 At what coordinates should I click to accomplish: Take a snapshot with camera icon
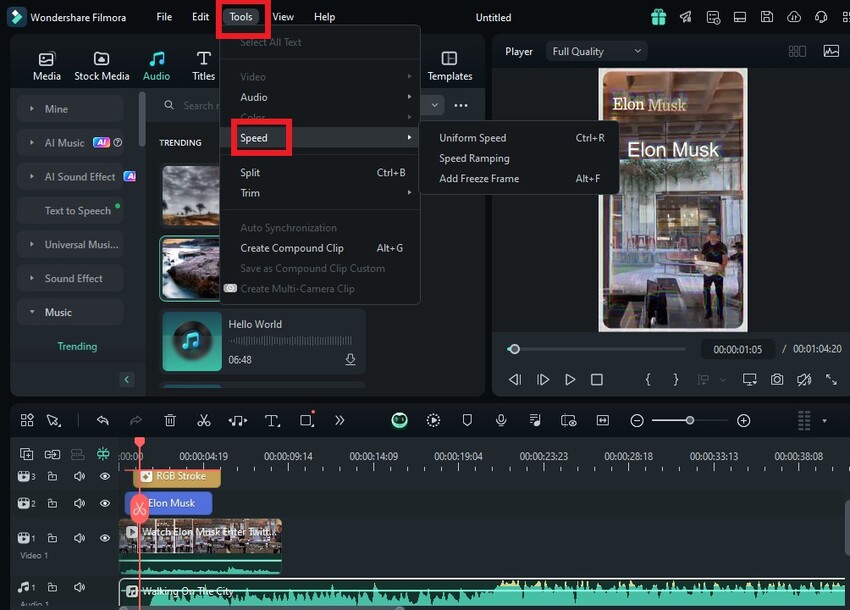coord(777,380)
